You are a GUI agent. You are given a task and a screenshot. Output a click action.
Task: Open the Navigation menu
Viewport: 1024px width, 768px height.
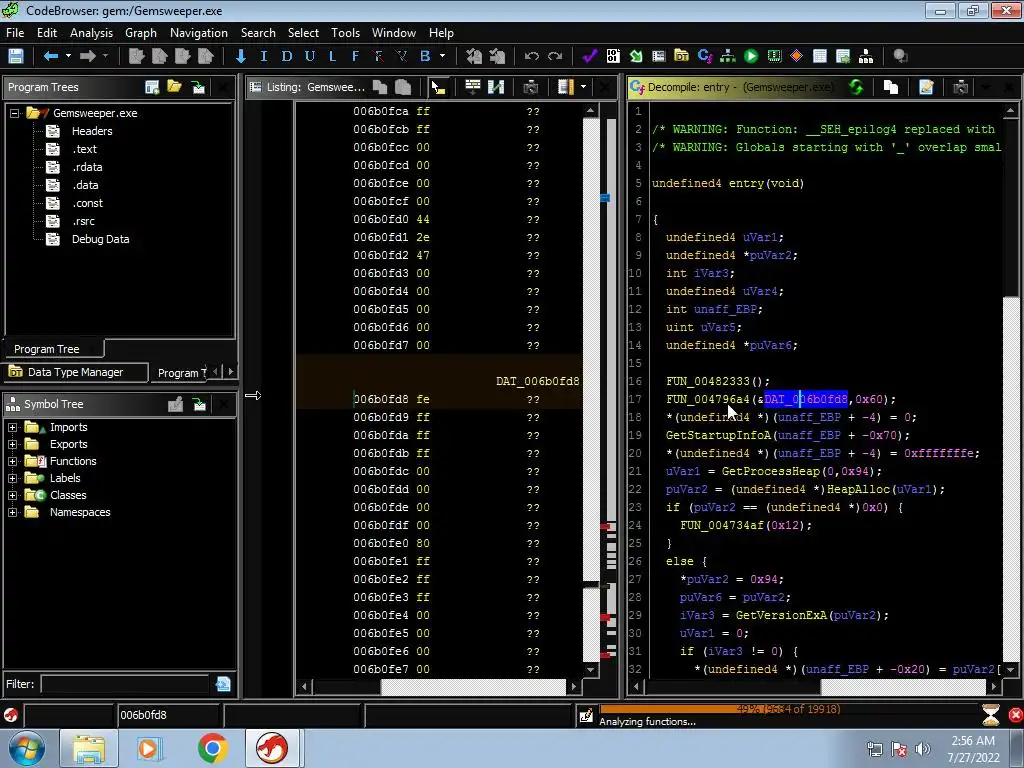pos(199,33)
